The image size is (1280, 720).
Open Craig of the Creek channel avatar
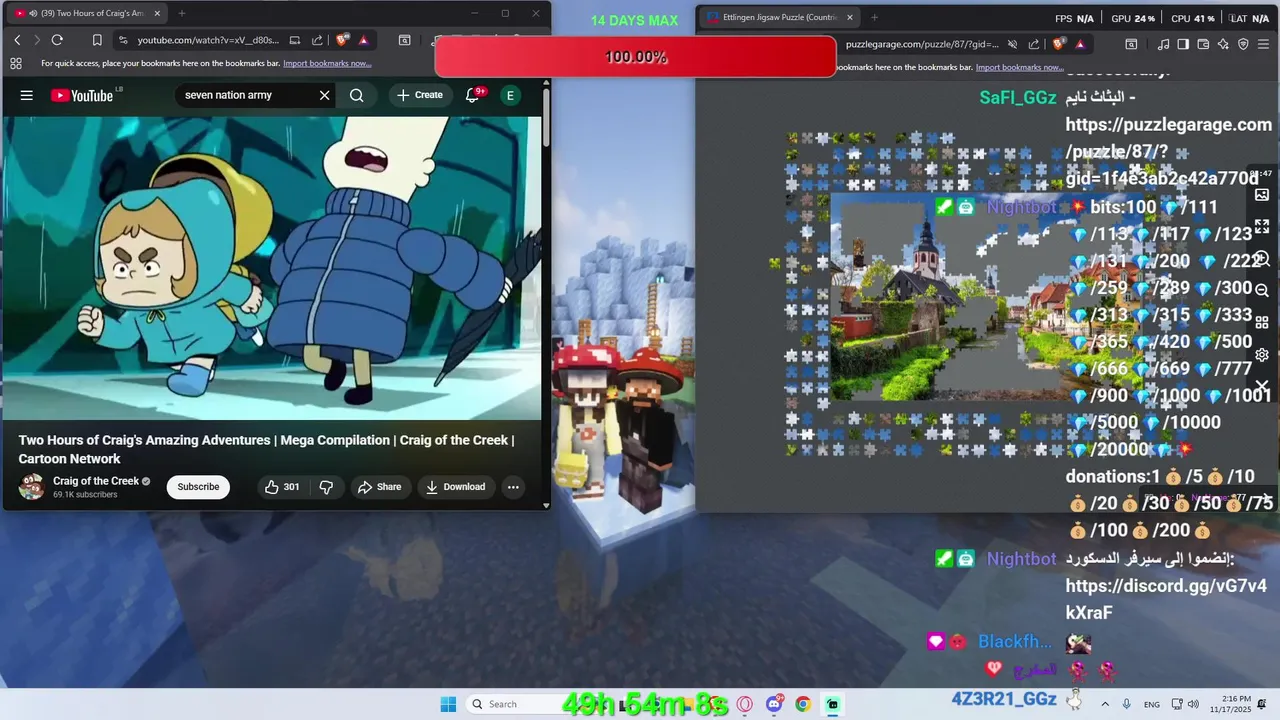[x=32, y=487]
